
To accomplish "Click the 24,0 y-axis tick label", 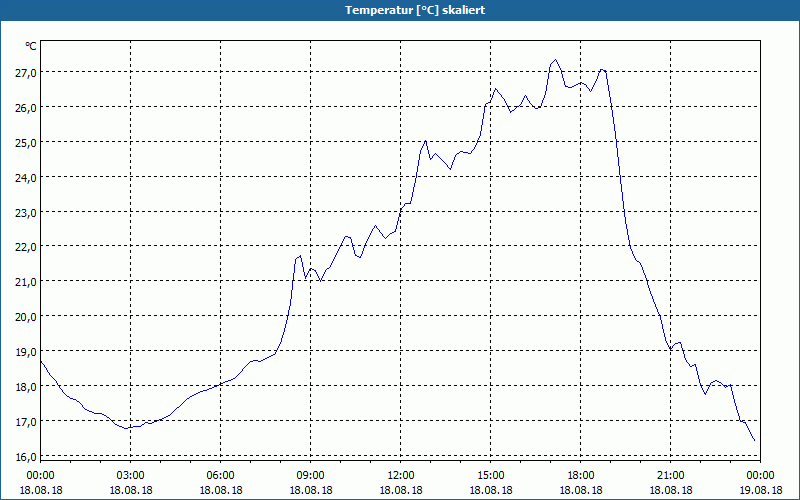I will [x=25, y=177].
